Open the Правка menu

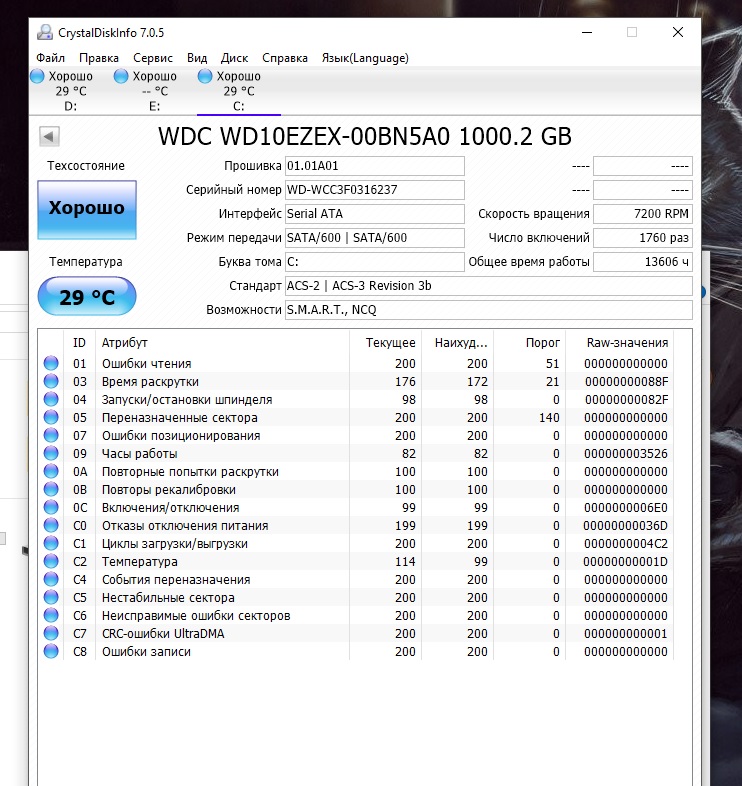point(99,58)
